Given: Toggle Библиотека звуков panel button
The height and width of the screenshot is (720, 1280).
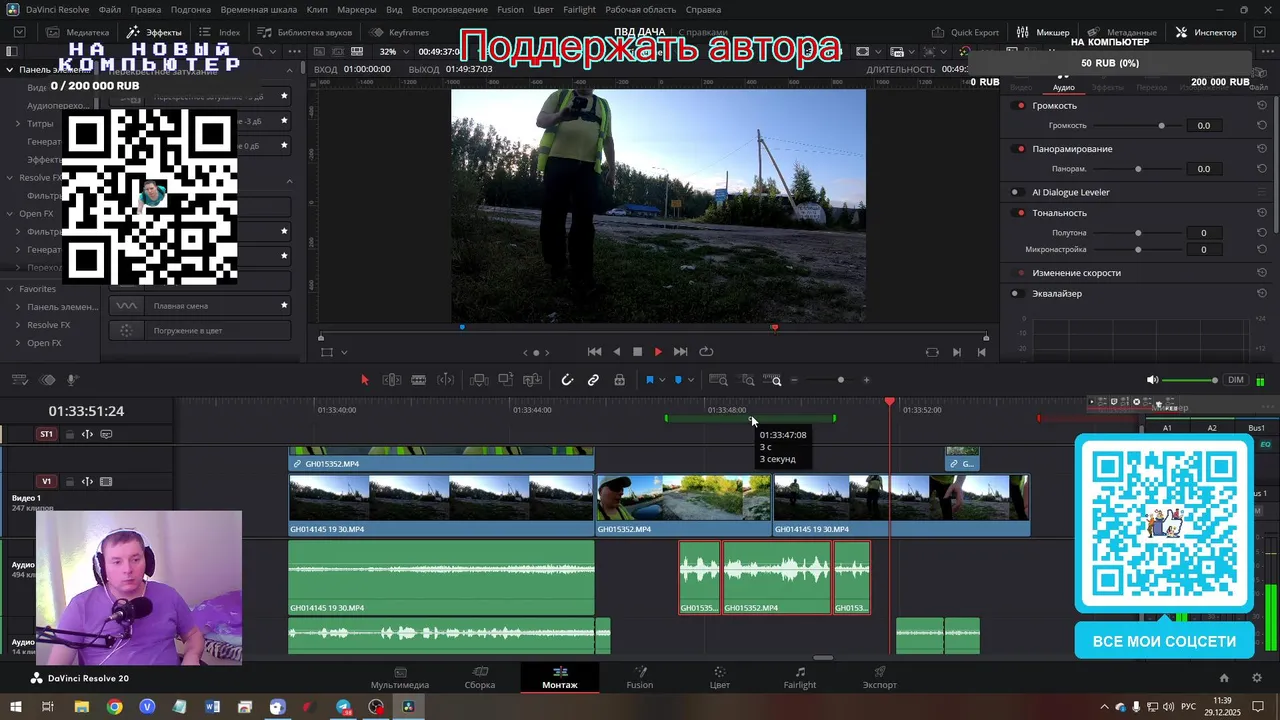Looking at the screenshot, I should (x=303, y=32).
